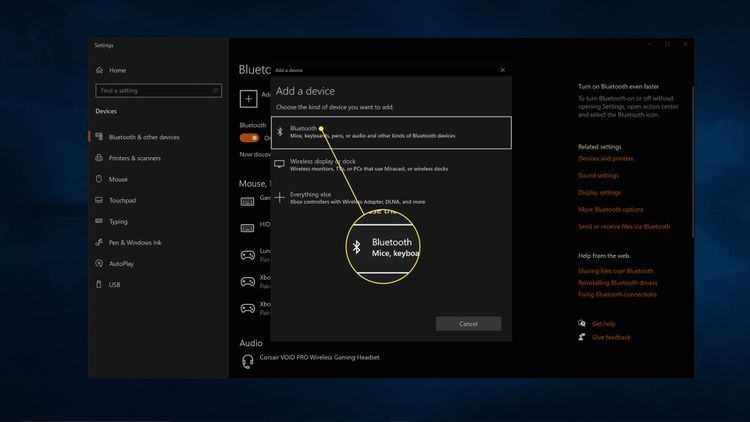The width and height of the screenshot is (750, 422).
Task: Select Wireless display or dock option
Action: pos(391,165)
